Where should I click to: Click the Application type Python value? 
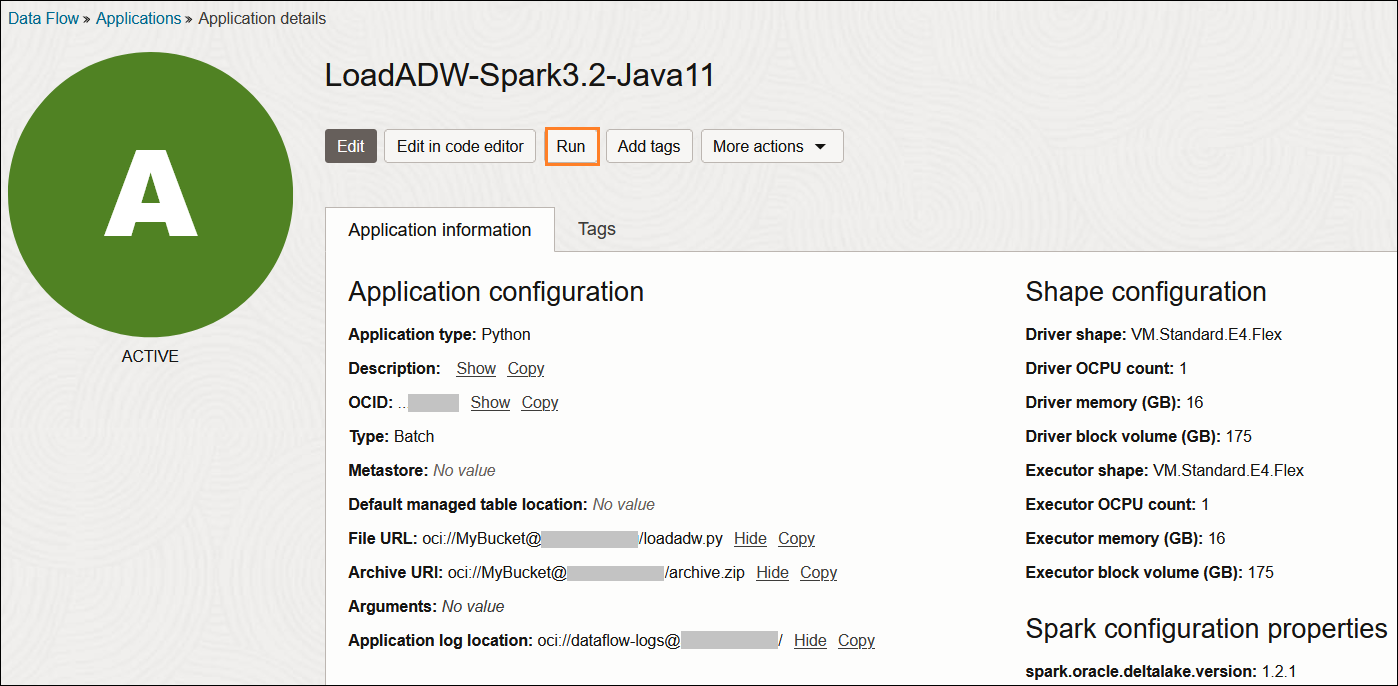point(506,334)
